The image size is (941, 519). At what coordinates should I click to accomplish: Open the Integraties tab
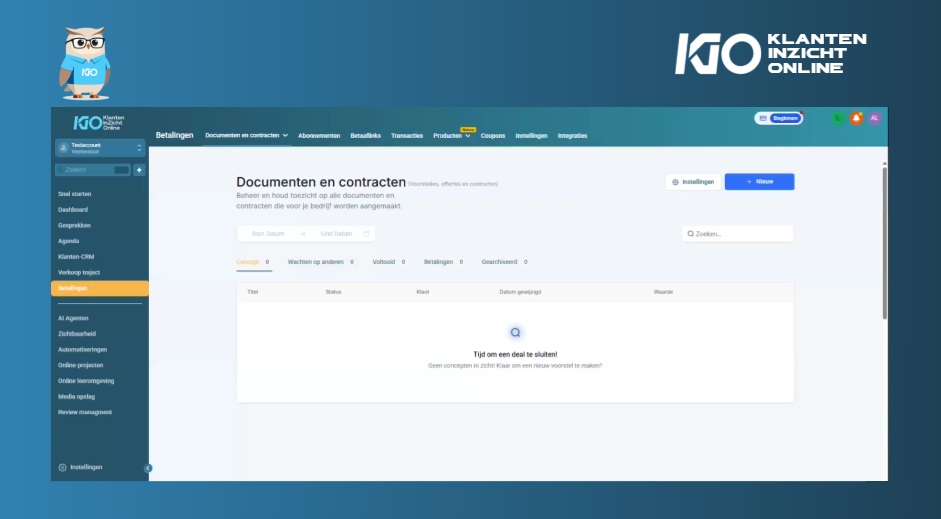pos(572,136)
